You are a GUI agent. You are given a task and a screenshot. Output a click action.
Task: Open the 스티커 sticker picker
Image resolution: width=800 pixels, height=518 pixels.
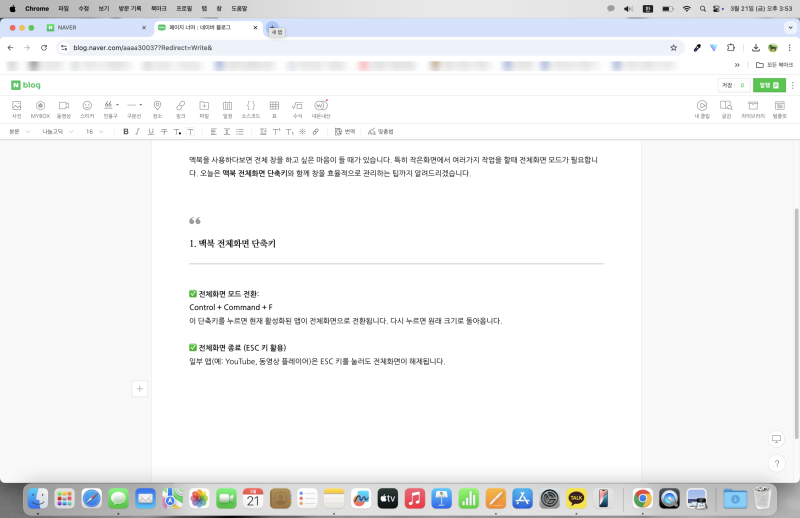click(x=87, y=109)
